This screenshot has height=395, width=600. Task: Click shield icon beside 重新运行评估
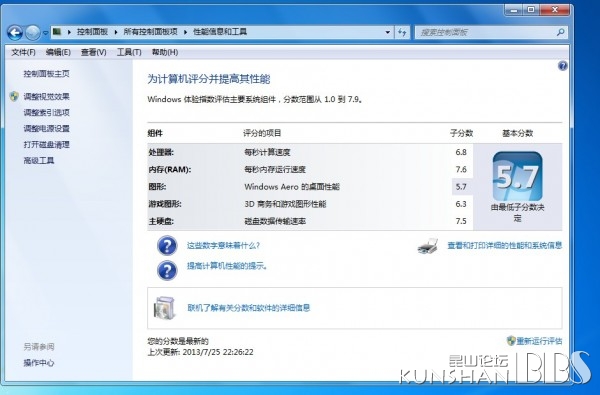pos(511,341)
